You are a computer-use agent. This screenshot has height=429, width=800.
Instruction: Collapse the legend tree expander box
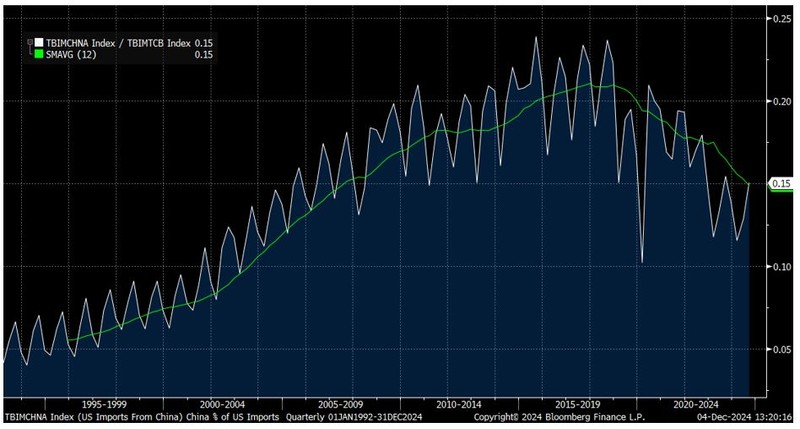click(29, 43)
